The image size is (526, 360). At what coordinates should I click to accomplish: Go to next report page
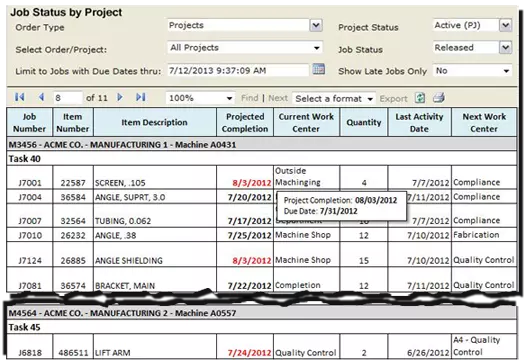120,98
